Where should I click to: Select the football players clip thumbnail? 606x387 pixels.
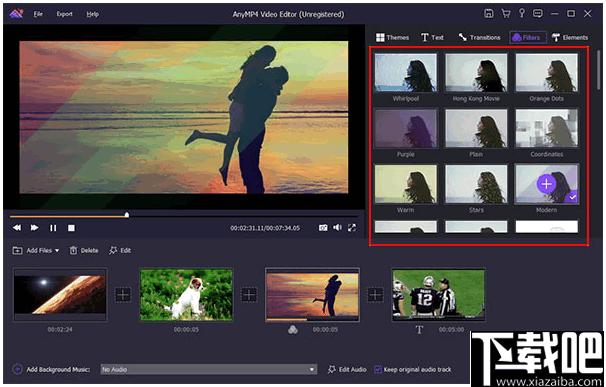click(439, 295)
